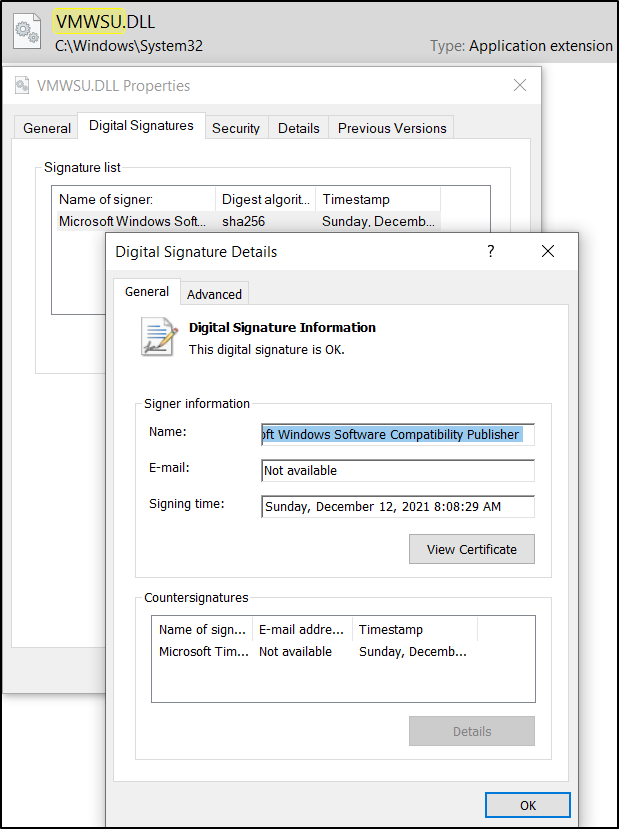This screenshot has width=619, height=829.
Task: Switch to the General properties tab
Action: coord(47,128)
